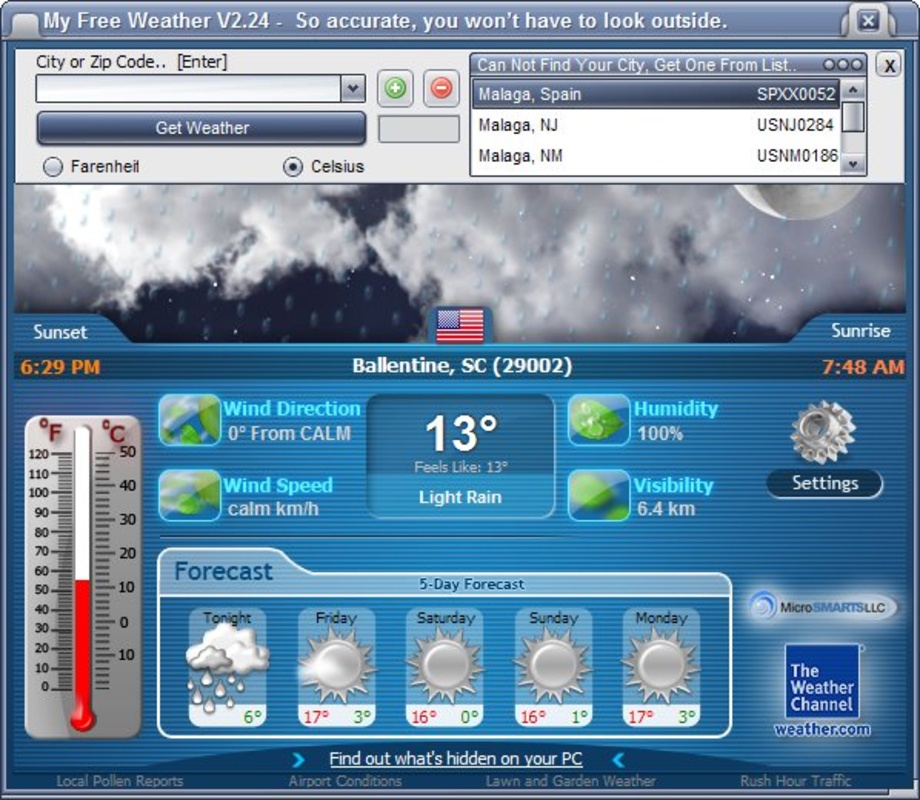Select the Farenheit radio button
This screenshot has width=920, height=800.
pos(53,167)
